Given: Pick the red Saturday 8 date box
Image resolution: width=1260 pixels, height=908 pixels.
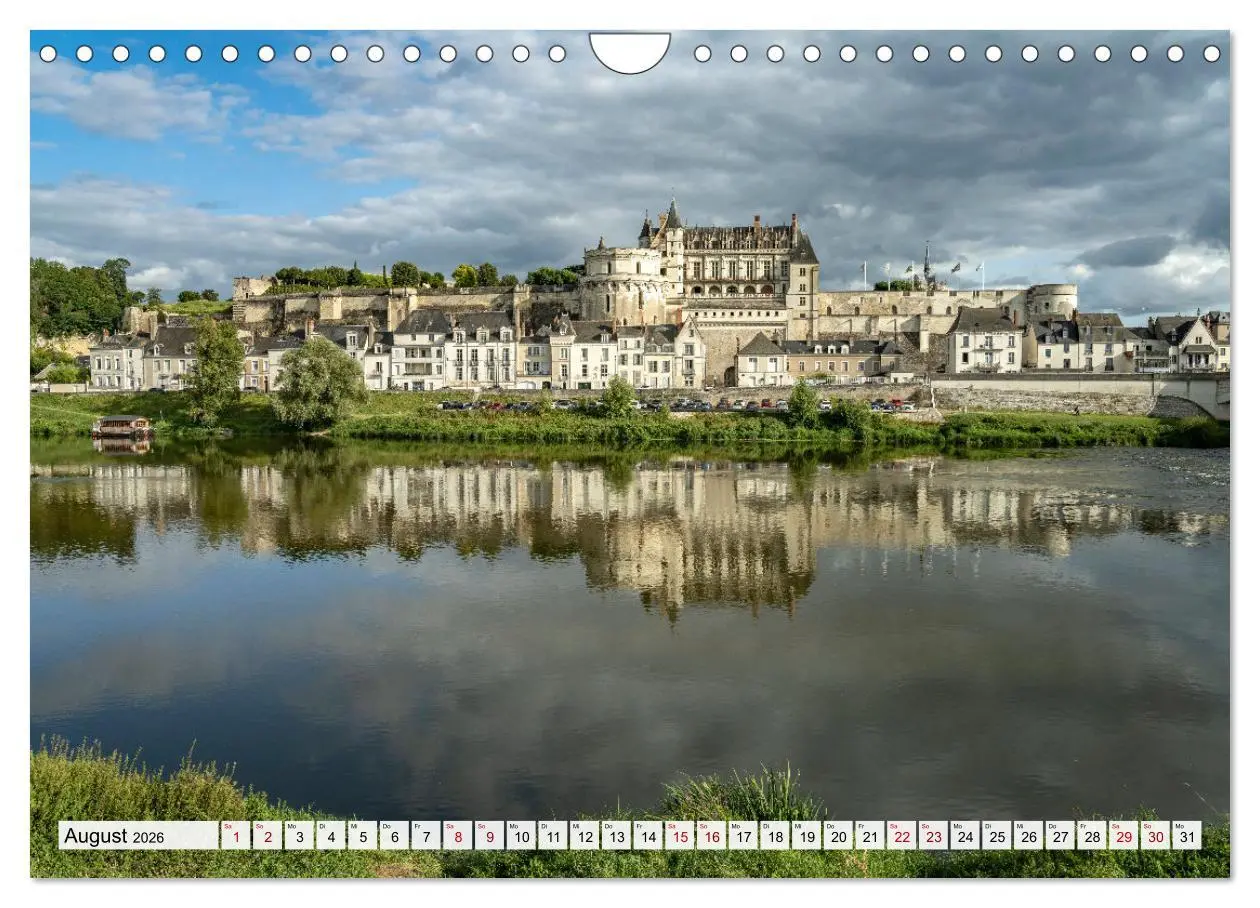Looking at the screenshot, I should (x=457, y=836).
